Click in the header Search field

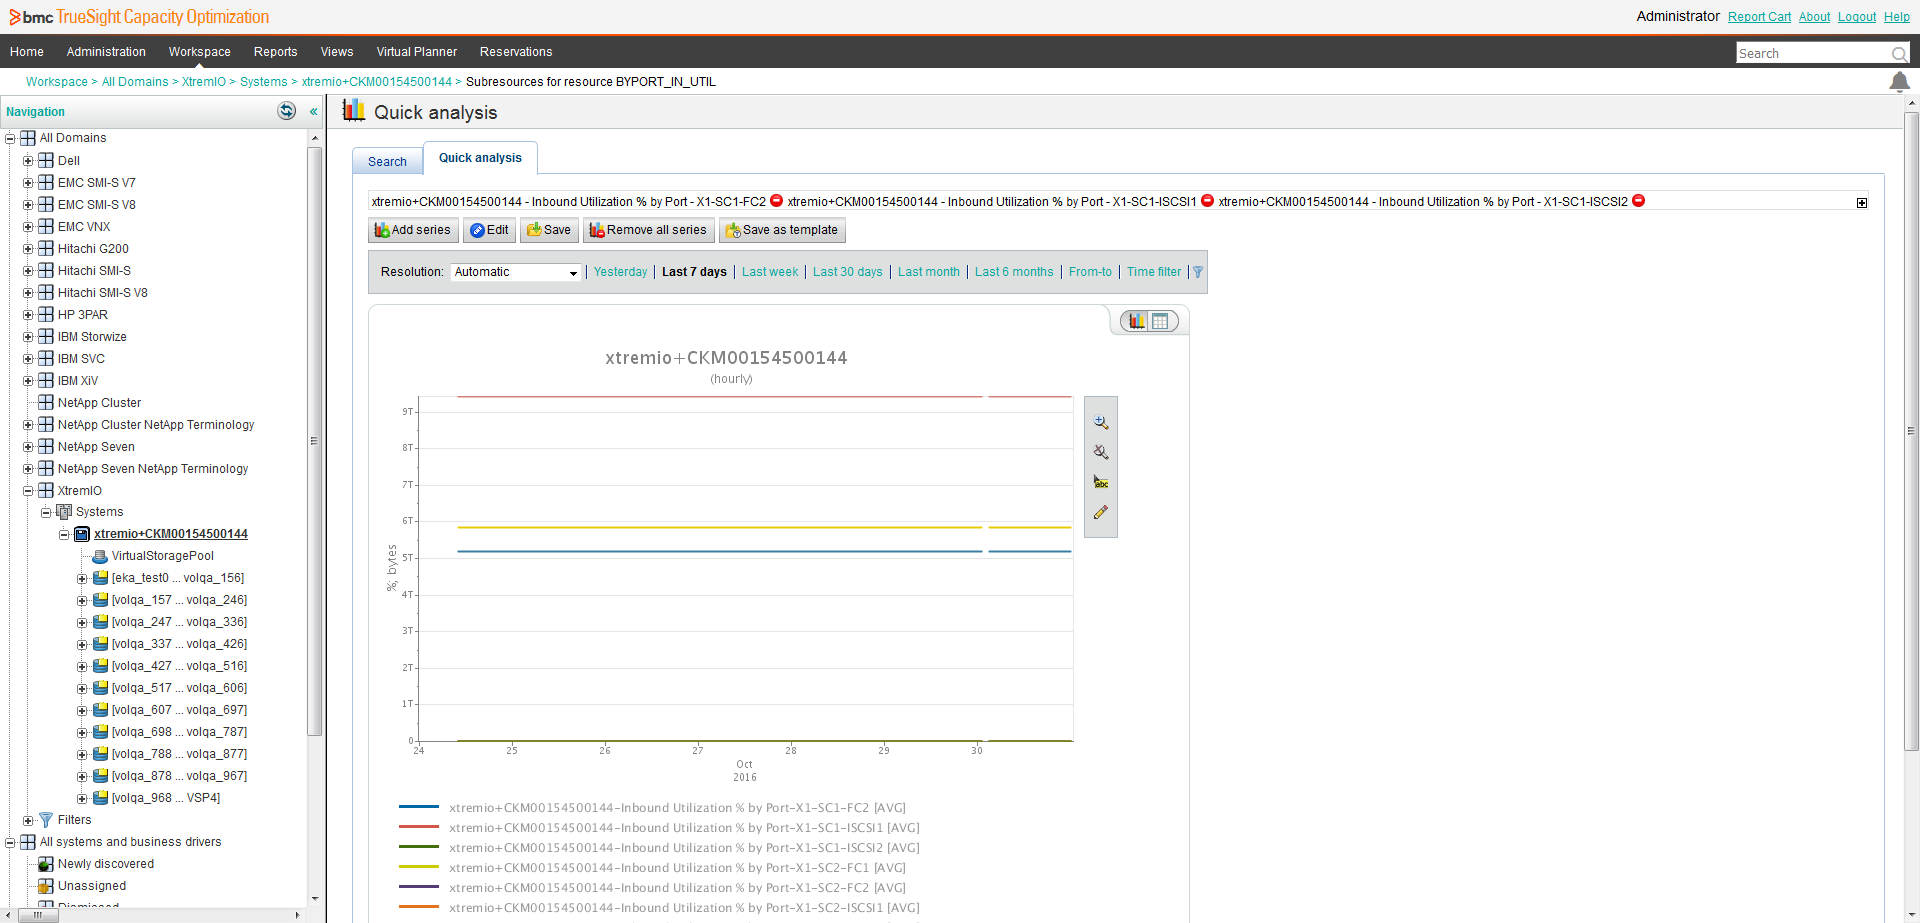click(x=1812, y=54)
